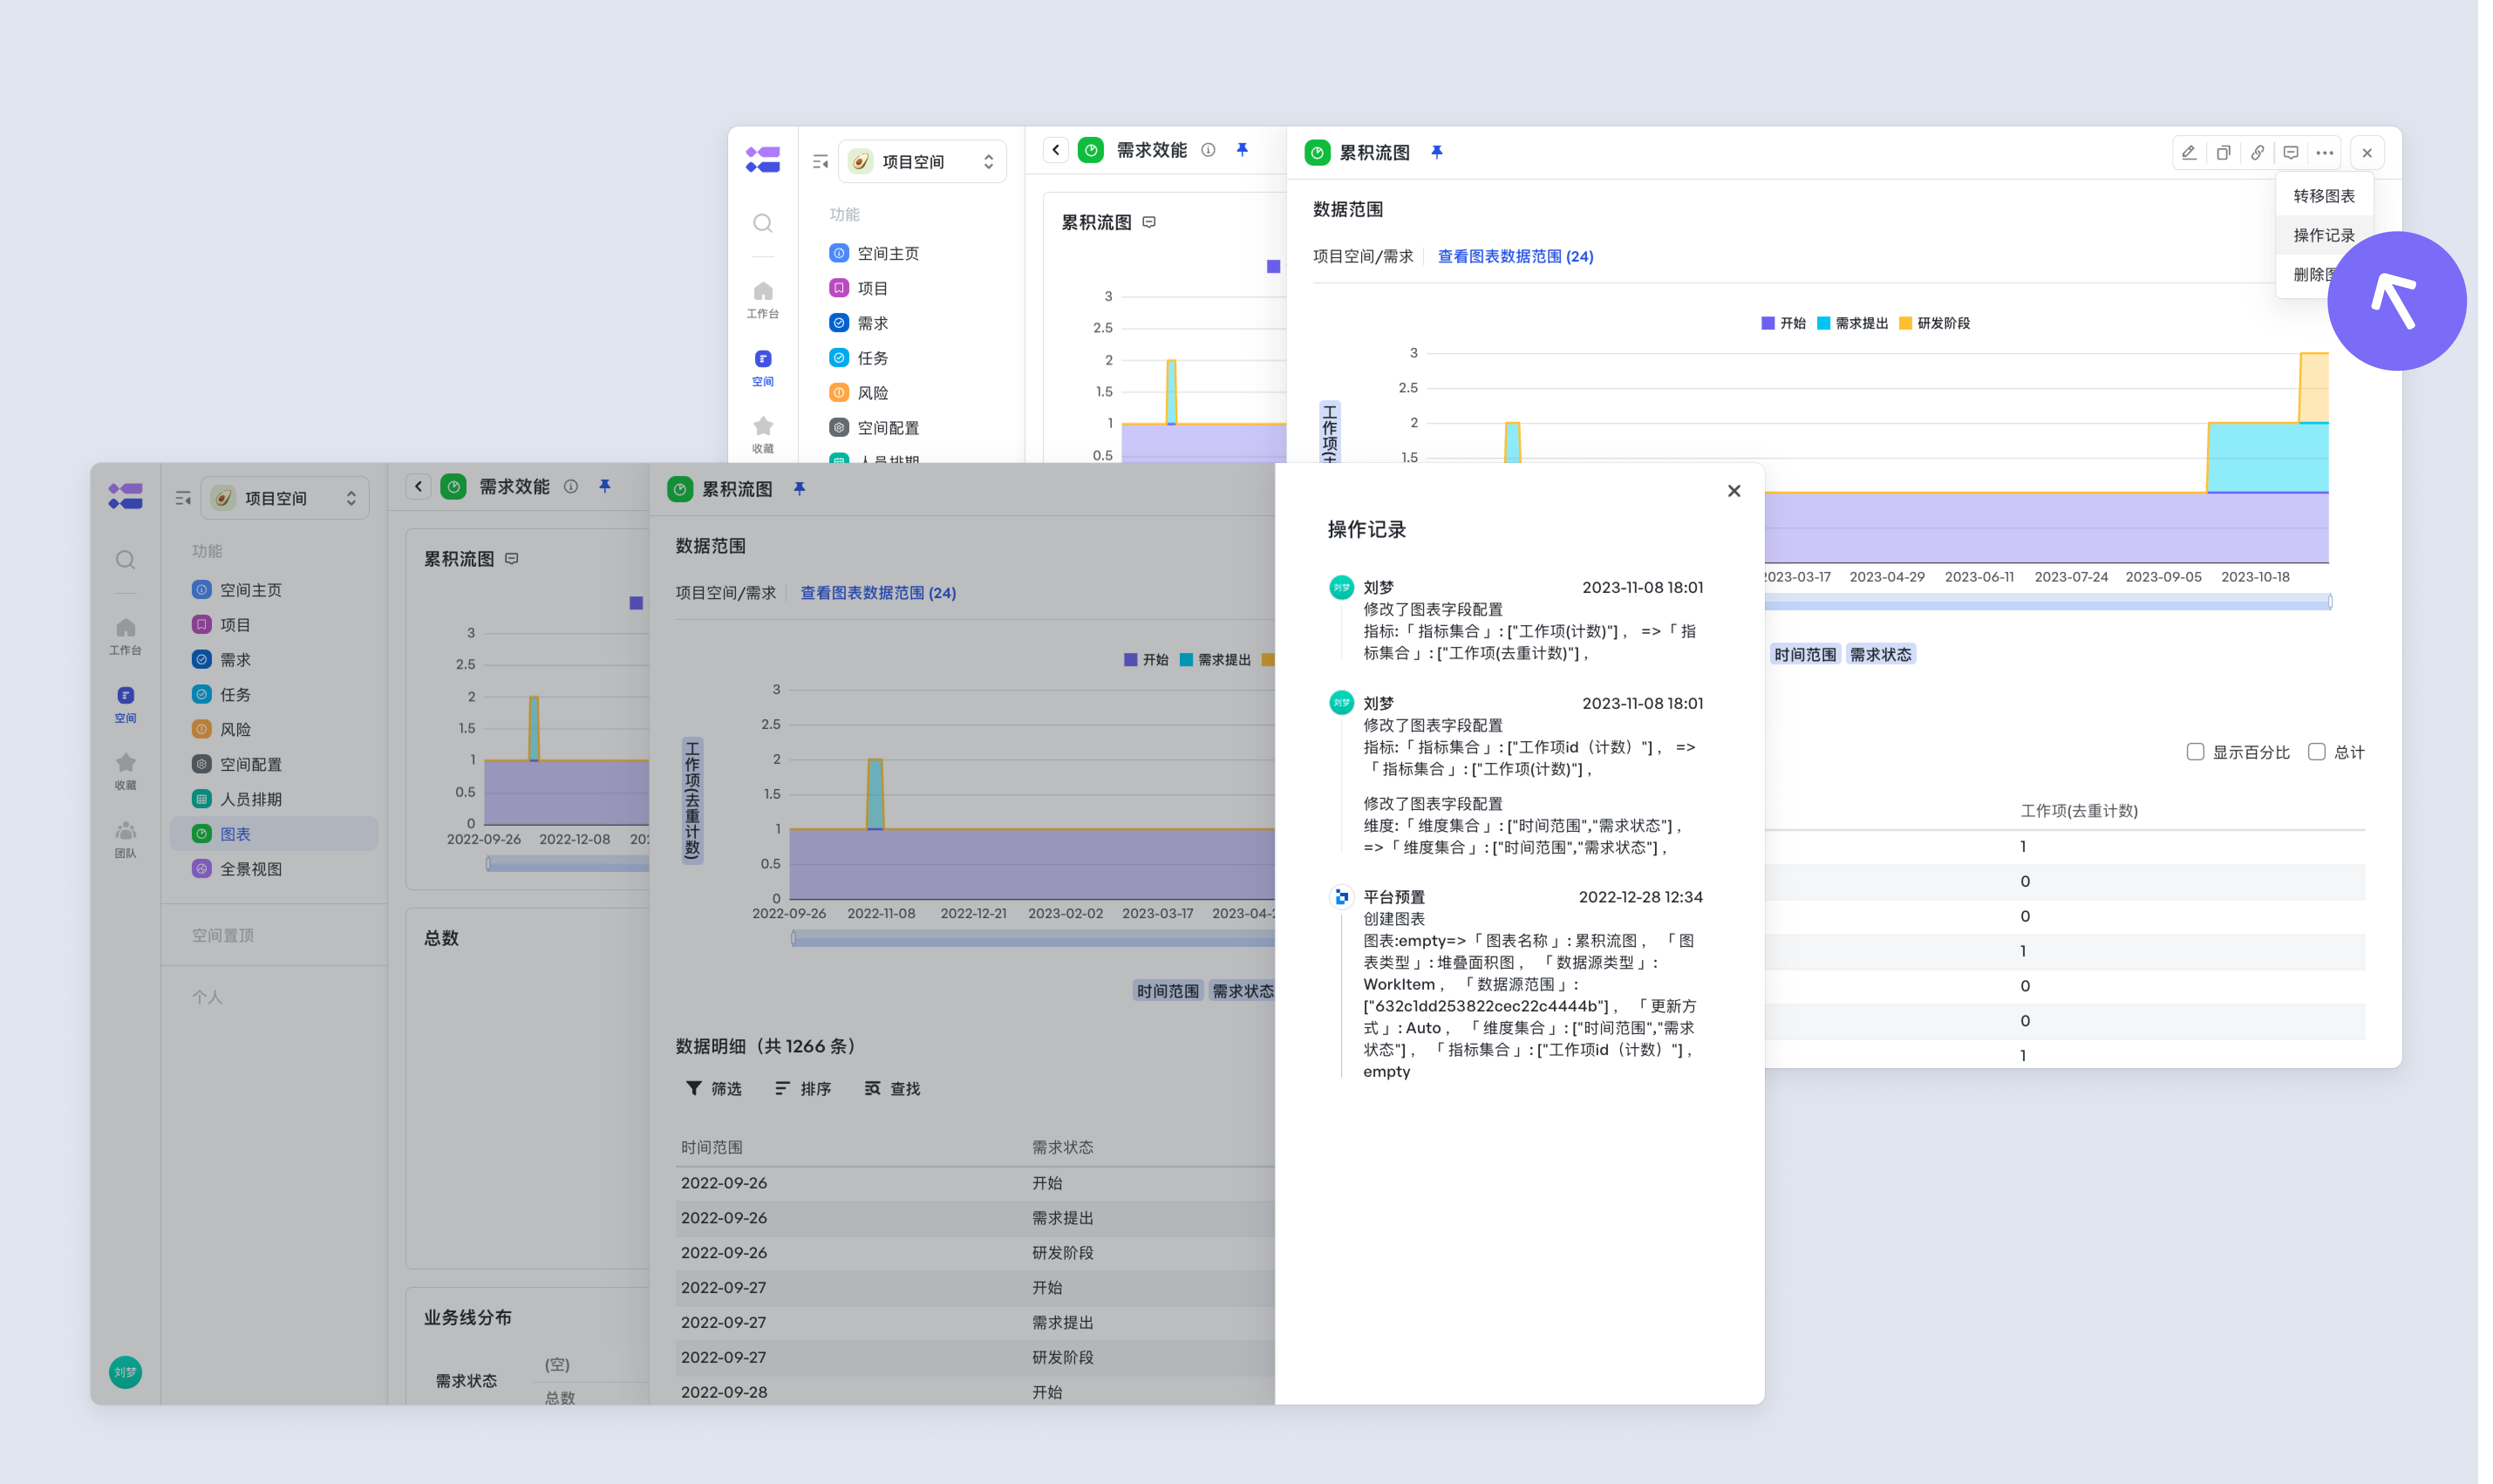Click the pin beside 累积流图 title in back window panel
The height and width of the screenshot is (1484, 2493).
1437,152
